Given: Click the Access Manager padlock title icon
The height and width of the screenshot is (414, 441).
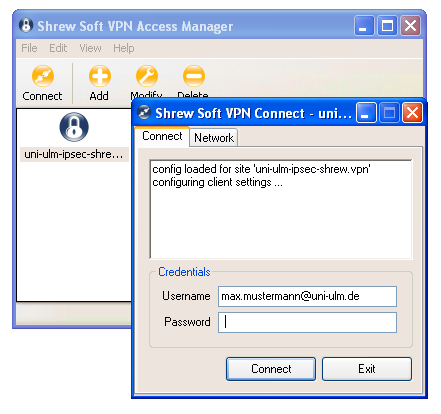Looking at the screenshot, I should [26, 26].
